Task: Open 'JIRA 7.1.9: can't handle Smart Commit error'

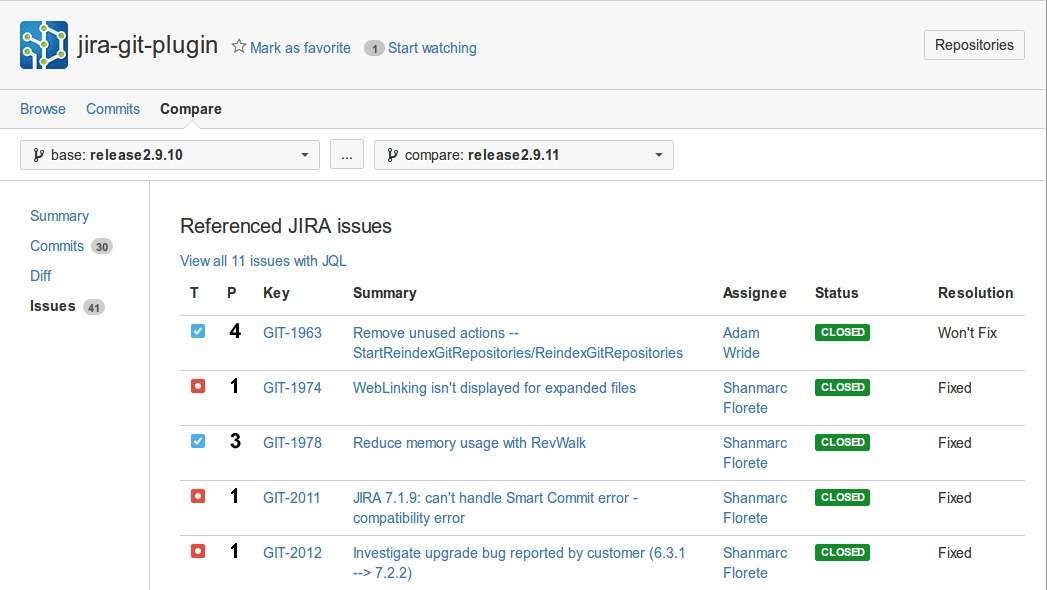Action: (x=495, y=508)
